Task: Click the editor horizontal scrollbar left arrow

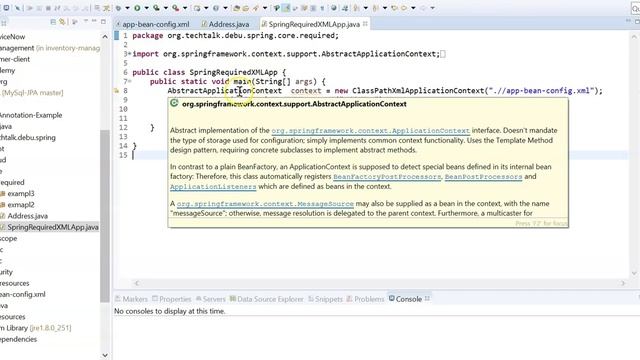Action: coord(137,283)
